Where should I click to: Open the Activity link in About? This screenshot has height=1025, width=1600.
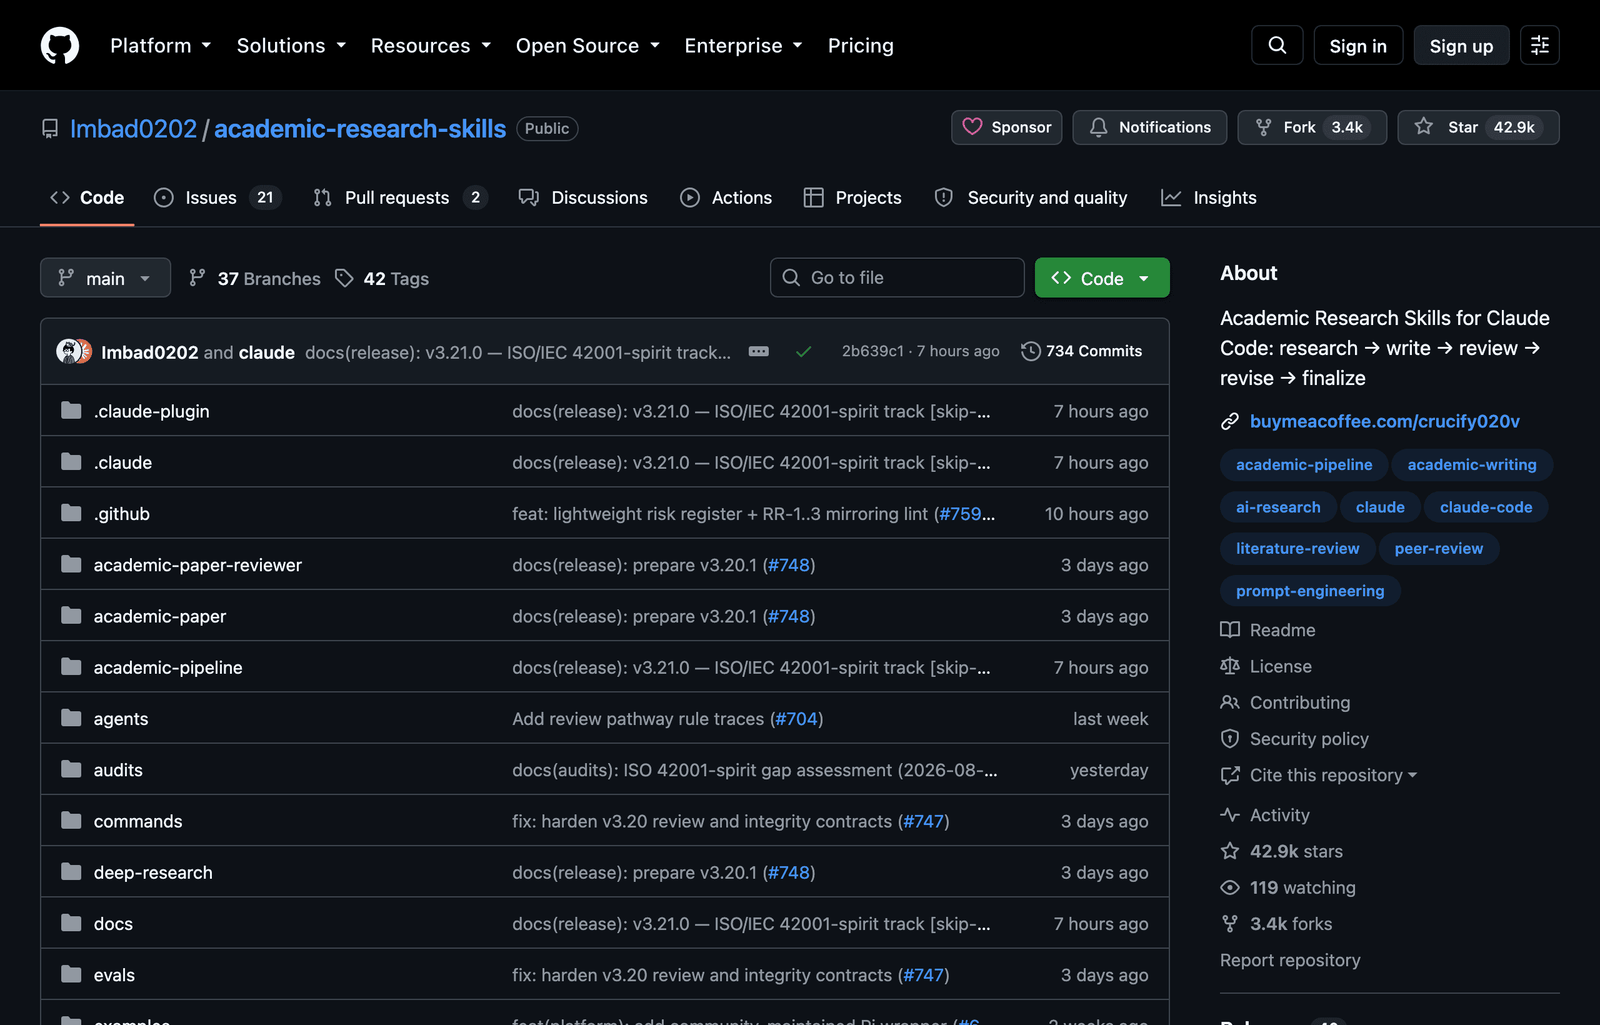tap(1265, 815)
